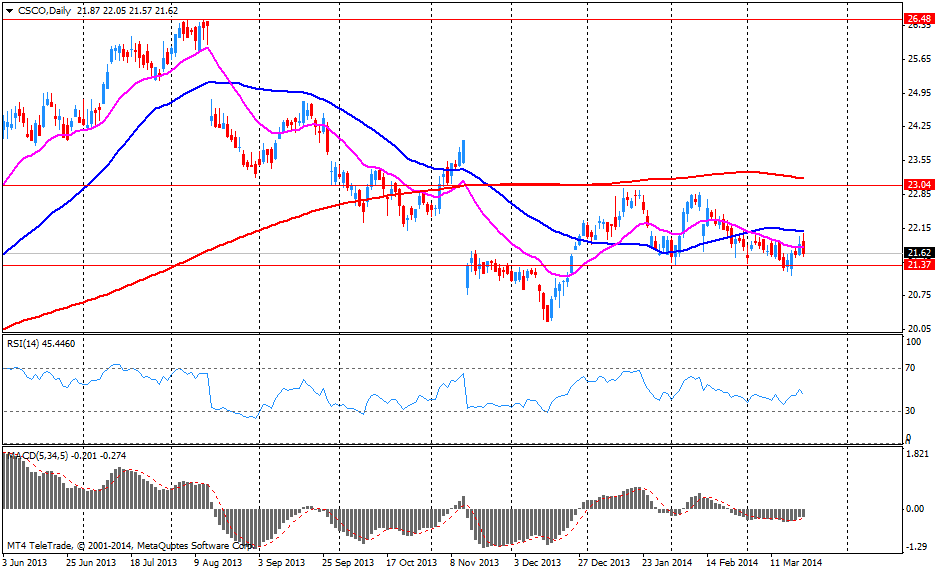Select the horizontal line at 26.48 level
This screenshot has height=571, width=942.
coord(452,19)
